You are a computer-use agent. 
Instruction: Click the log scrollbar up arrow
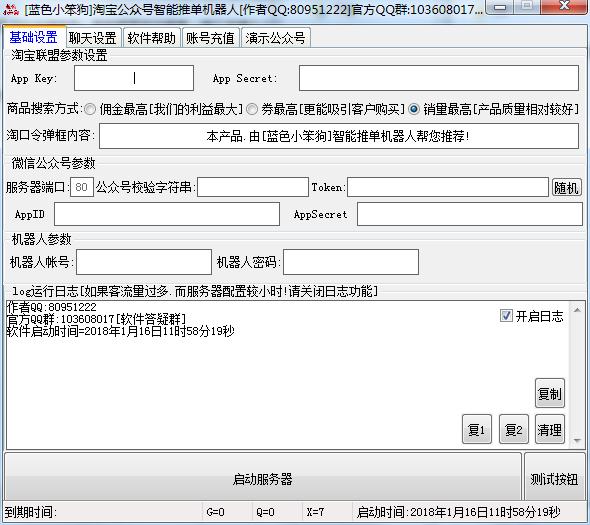click(577, 310)
